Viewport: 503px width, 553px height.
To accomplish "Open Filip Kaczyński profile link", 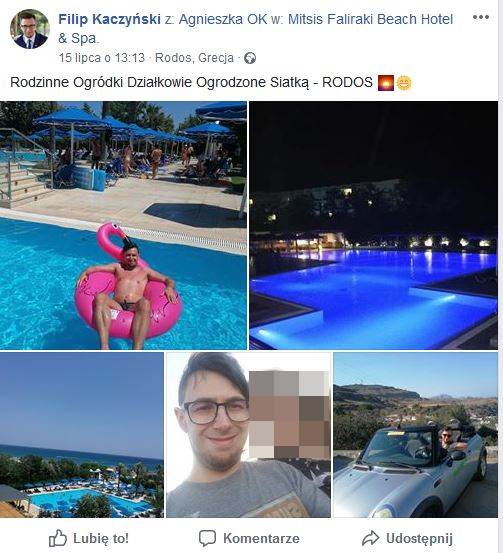I will point(109,19).
